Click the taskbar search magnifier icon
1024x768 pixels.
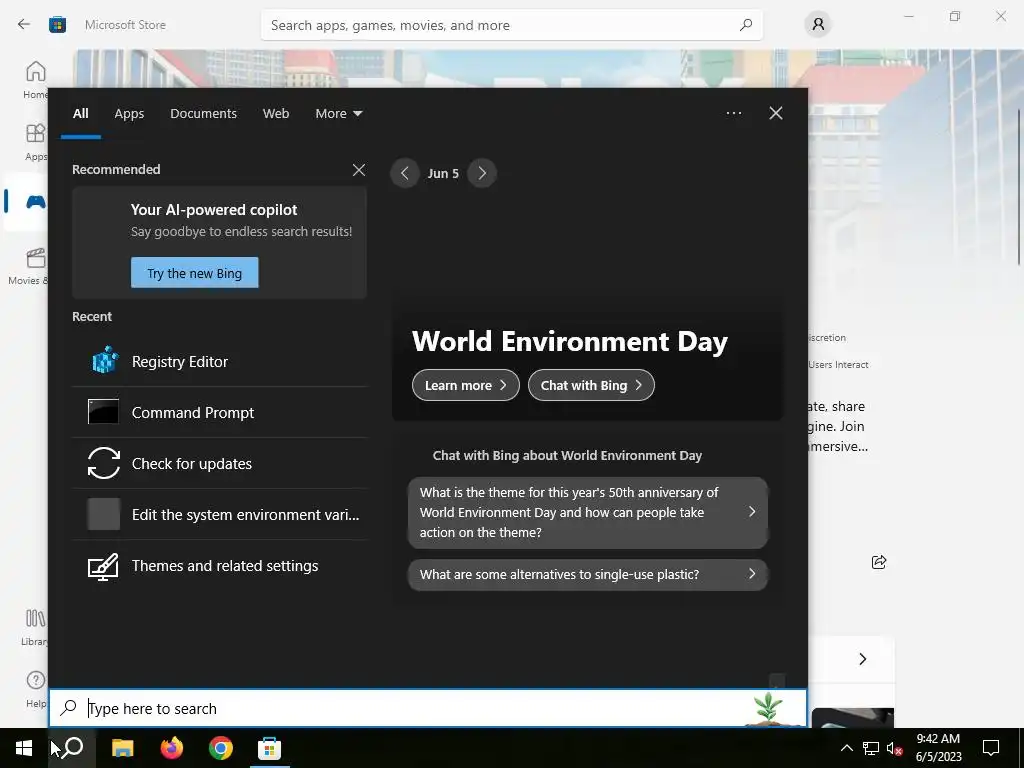click(x=73, y=748)
